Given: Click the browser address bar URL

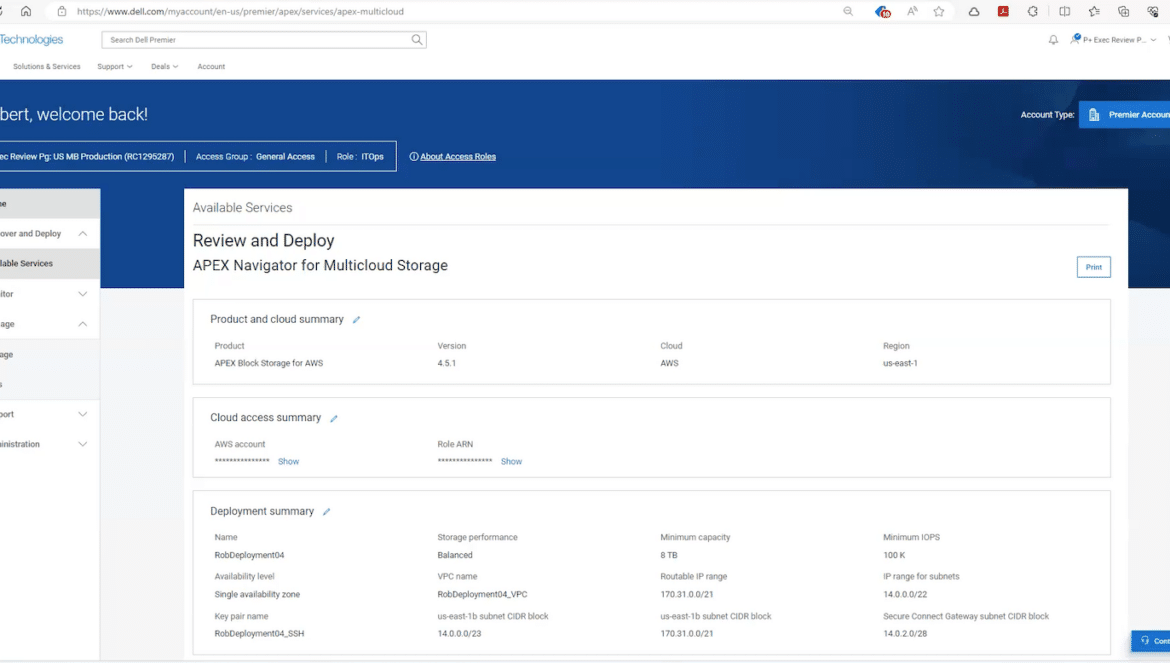Looking at the screenshot, I should [240, 11].
